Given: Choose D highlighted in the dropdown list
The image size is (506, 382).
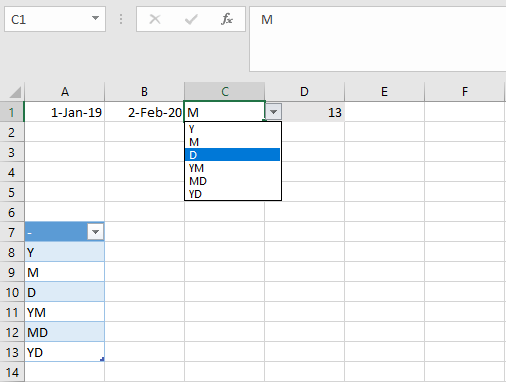Looking at the screenshot, I should pos(232,155).
